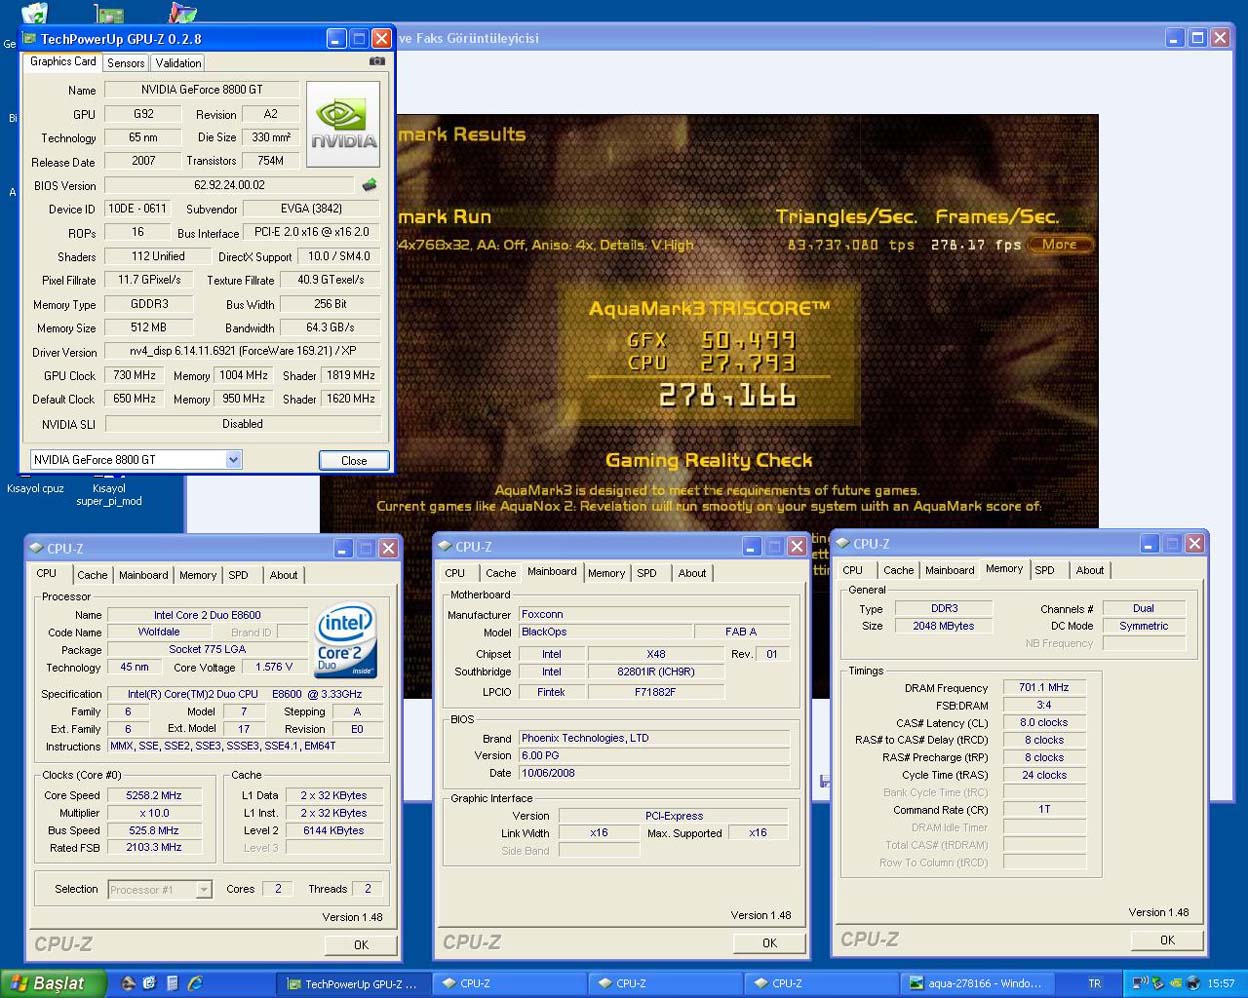The width and height of the screenshot is (1248, 998).
Task: Click the title icon of the CPU-Z Memory window
Action: tap(843, 543)
